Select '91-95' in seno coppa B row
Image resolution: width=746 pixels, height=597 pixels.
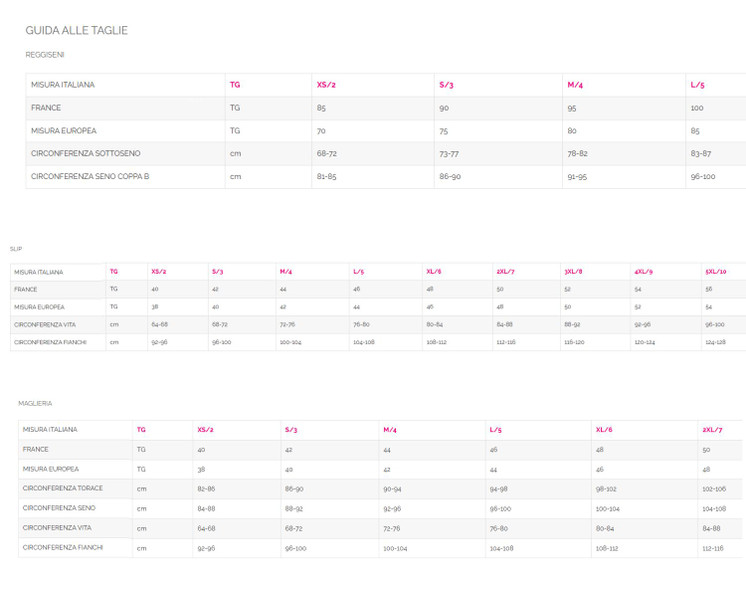577,176
